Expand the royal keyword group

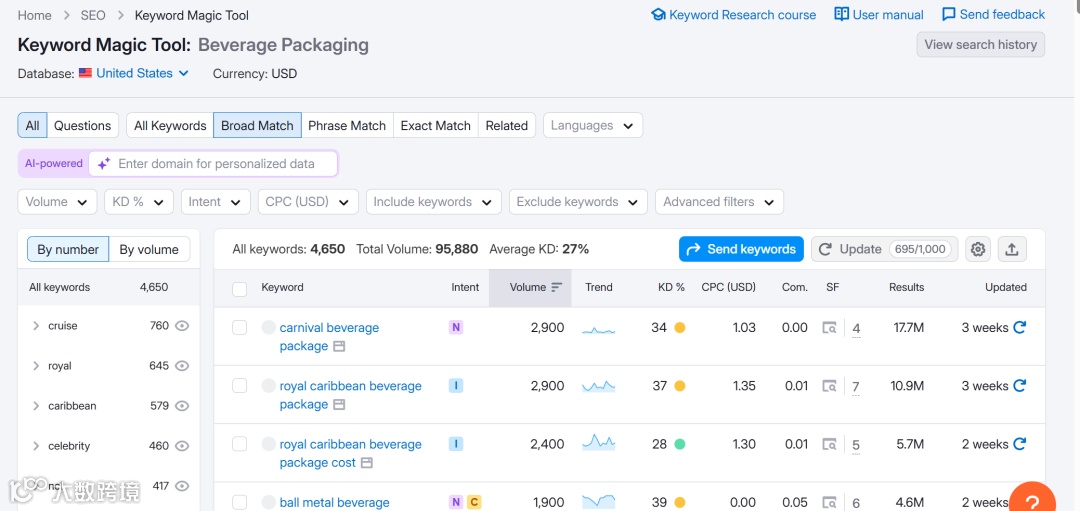point(36,366)
